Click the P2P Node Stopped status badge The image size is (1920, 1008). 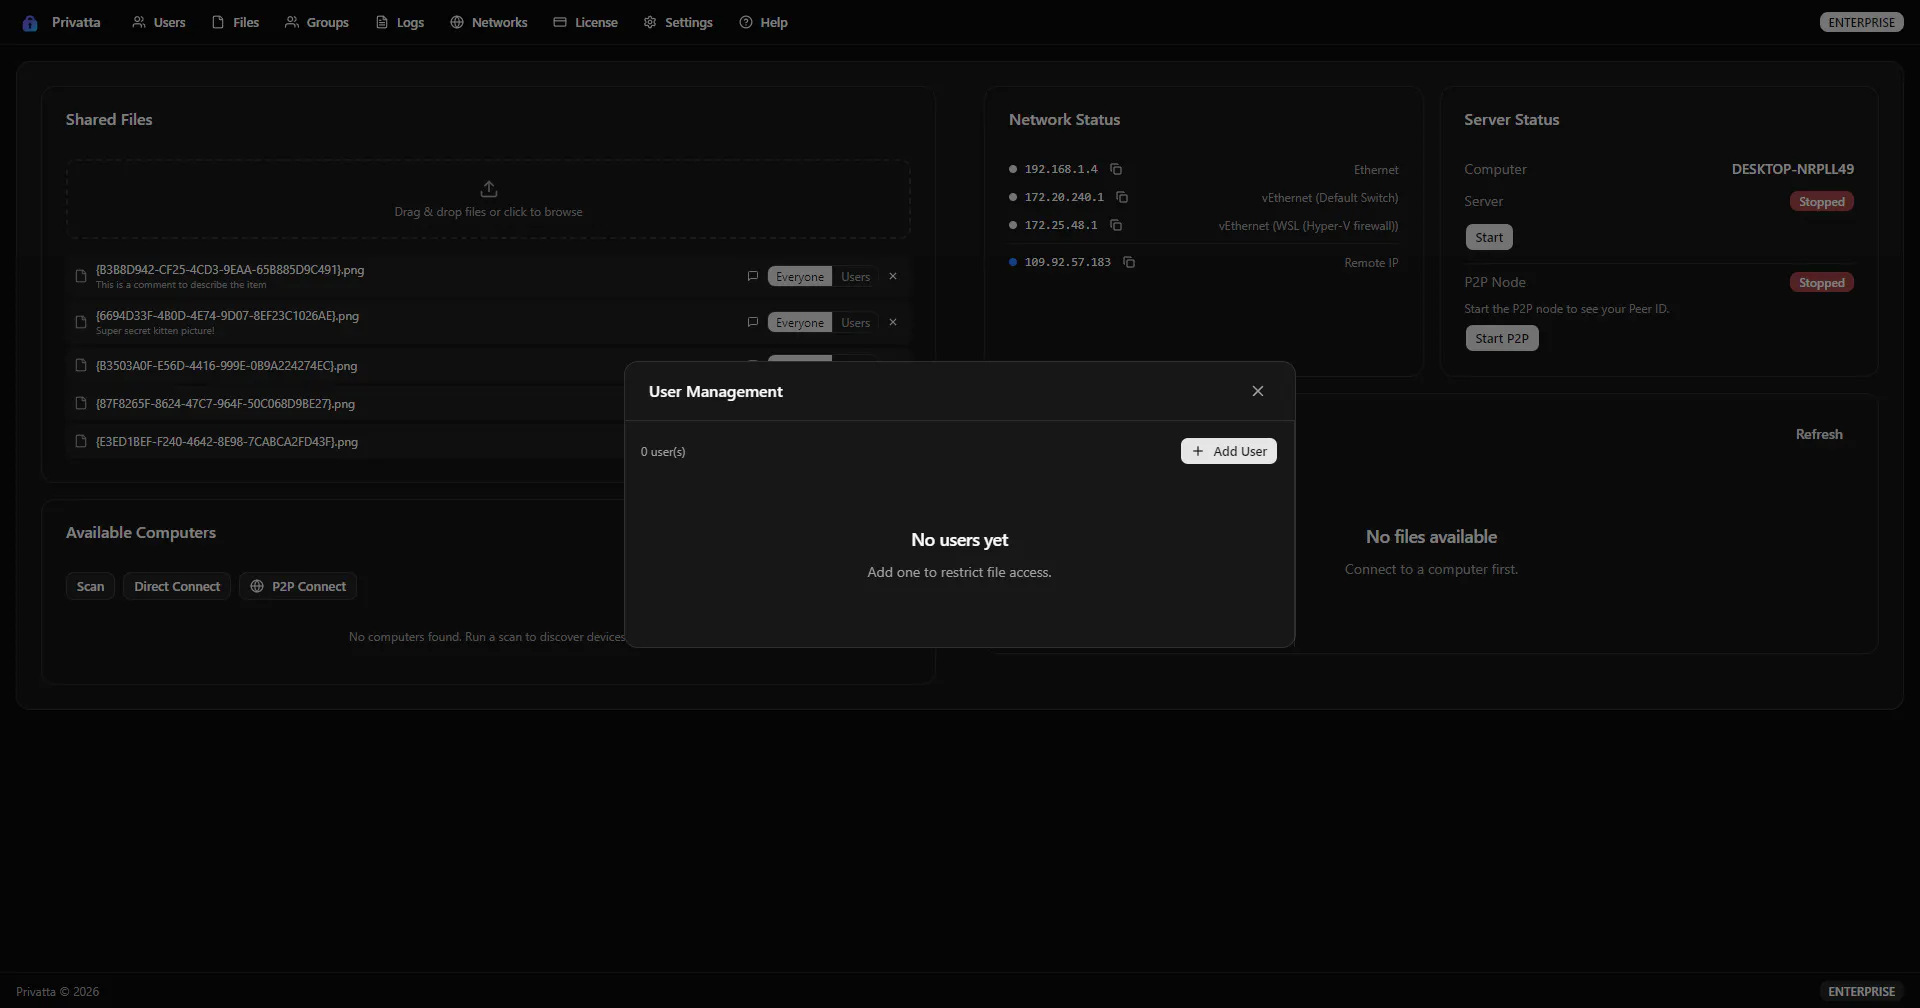coord(1822,283)
